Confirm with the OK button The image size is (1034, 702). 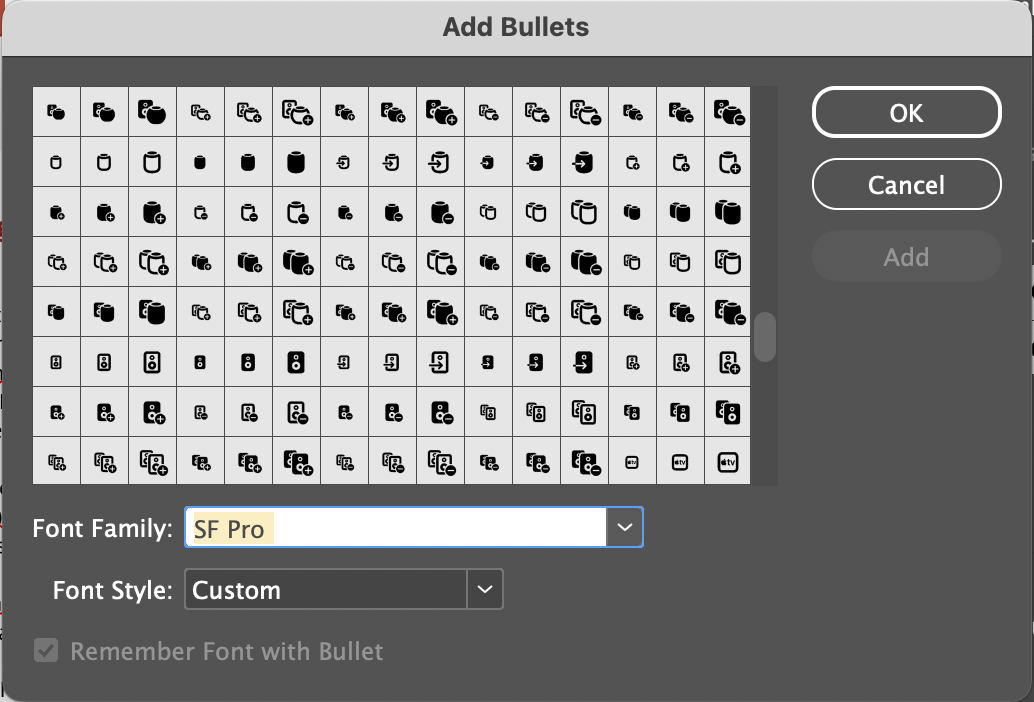(906, 112)
